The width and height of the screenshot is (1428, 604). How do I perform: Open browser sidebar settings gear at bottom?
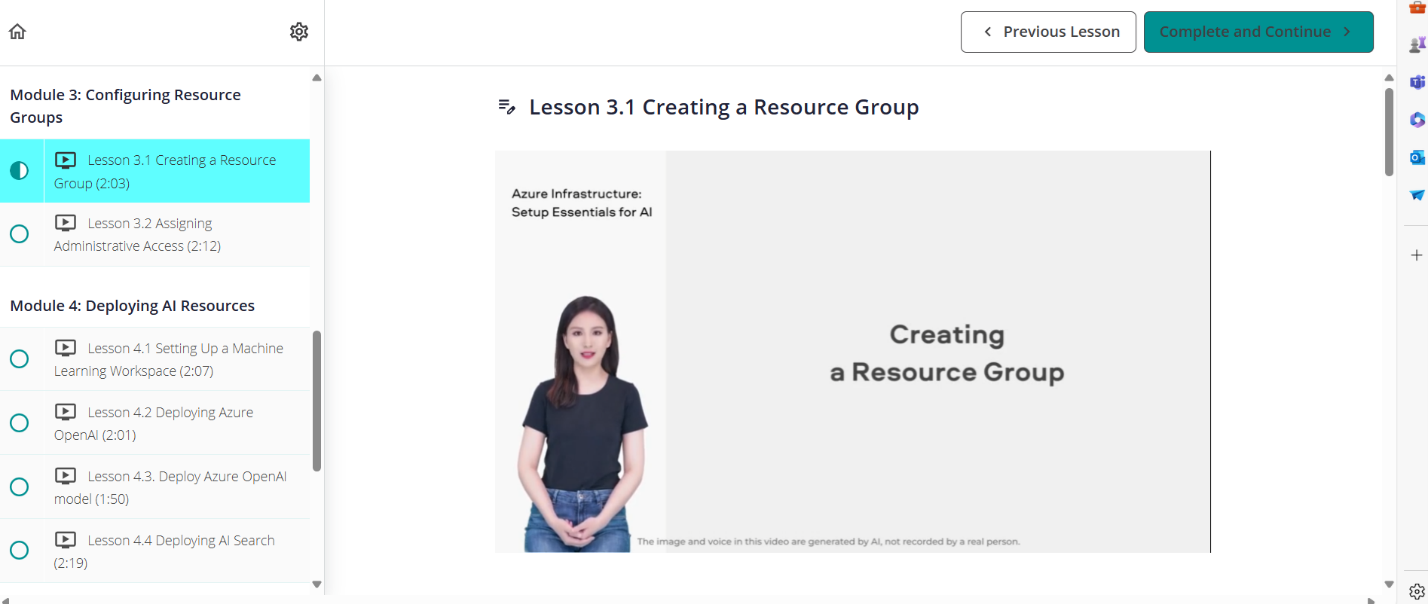tap(1416, 591)
